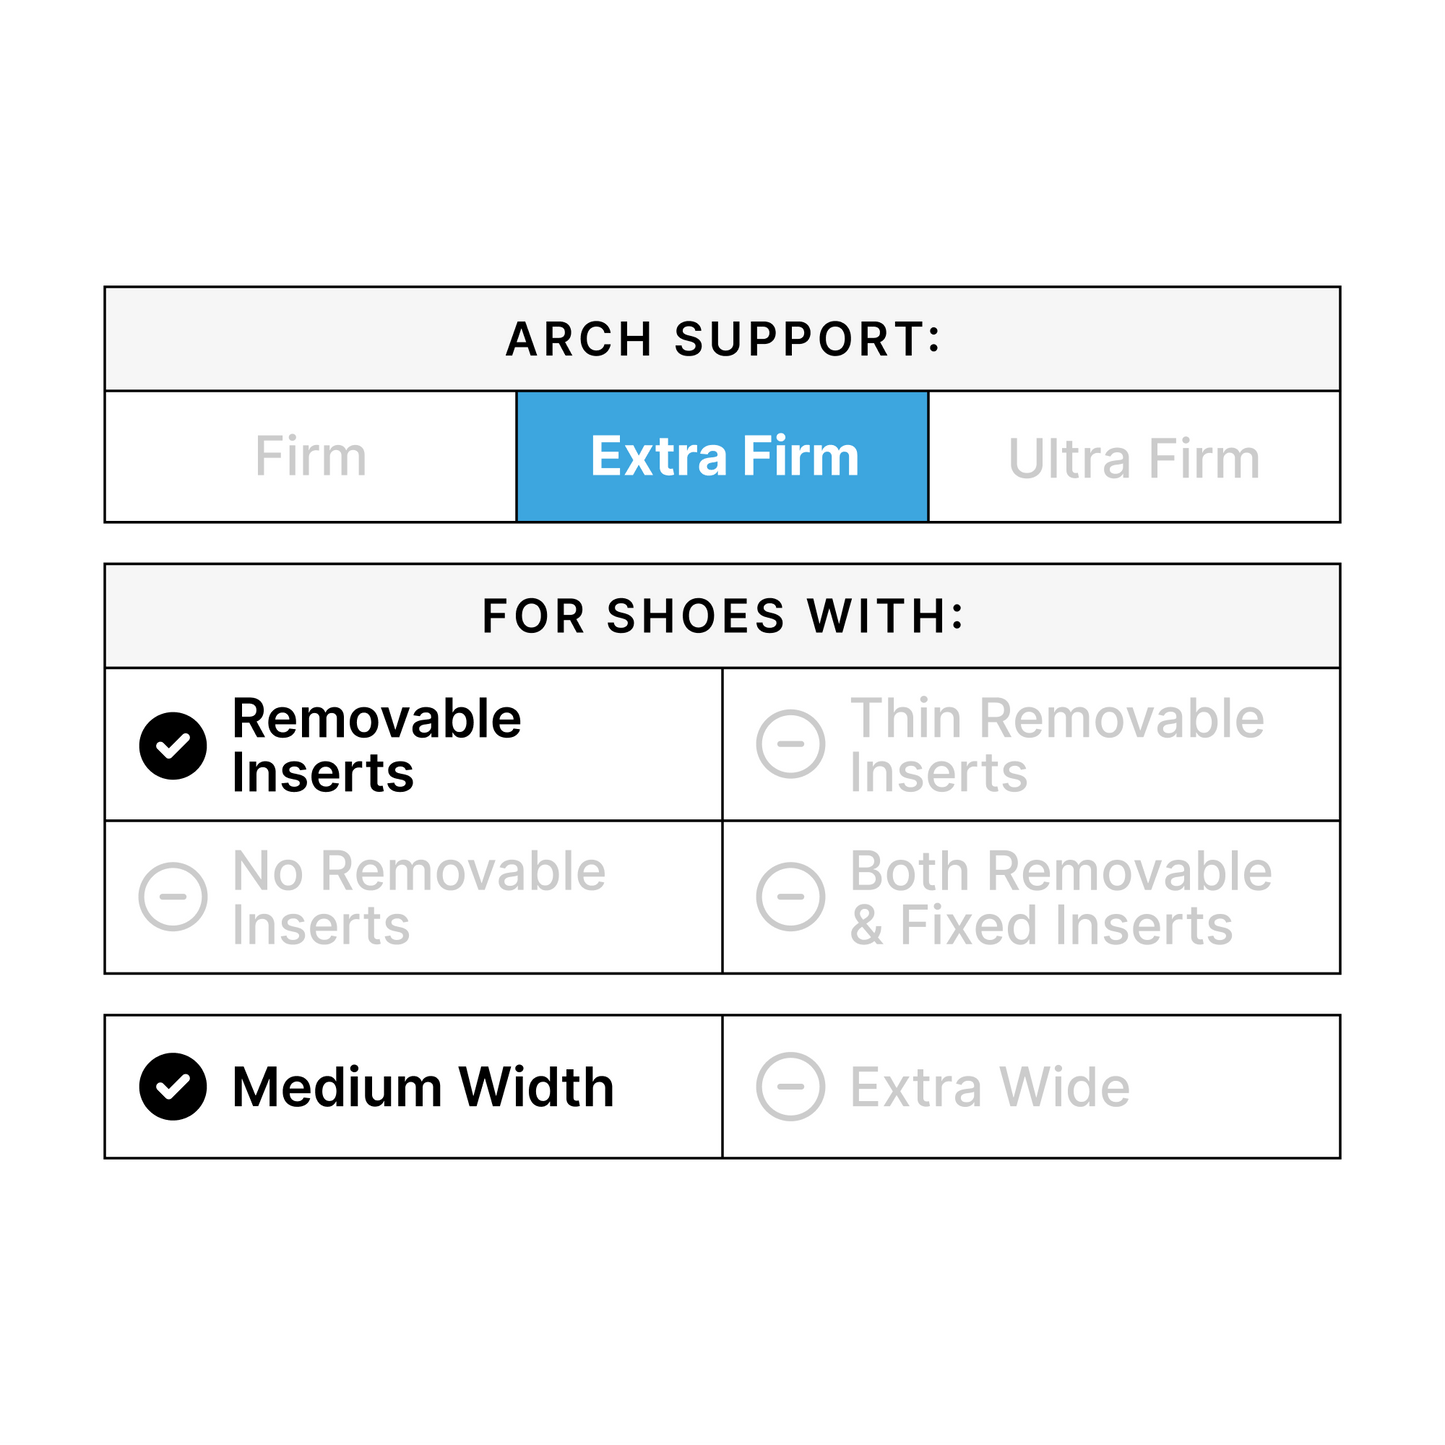The width and height of the screenshot is (1445, 1445).
Task: Click the minus icon beside Thin Removable Inserts
Action: tap(790, 744)
